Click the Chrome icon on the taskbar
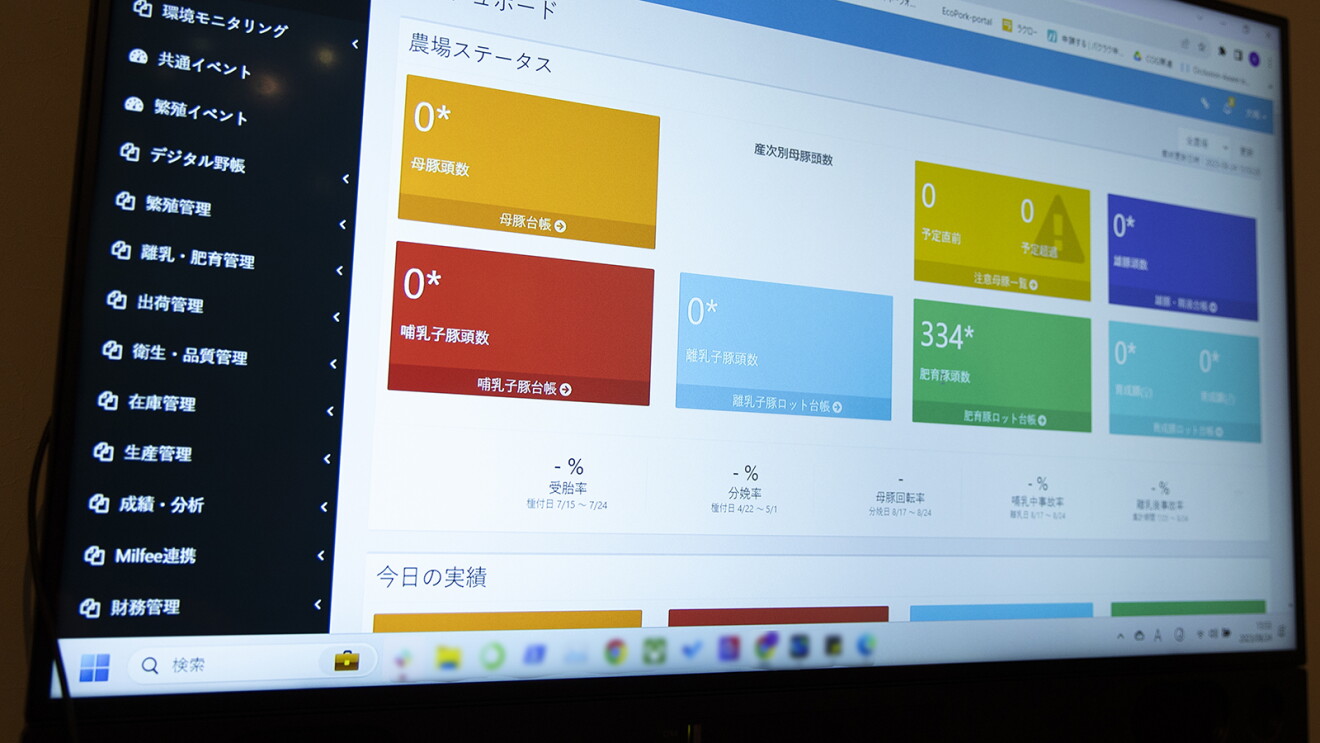1320x743 pixels. 615,651
